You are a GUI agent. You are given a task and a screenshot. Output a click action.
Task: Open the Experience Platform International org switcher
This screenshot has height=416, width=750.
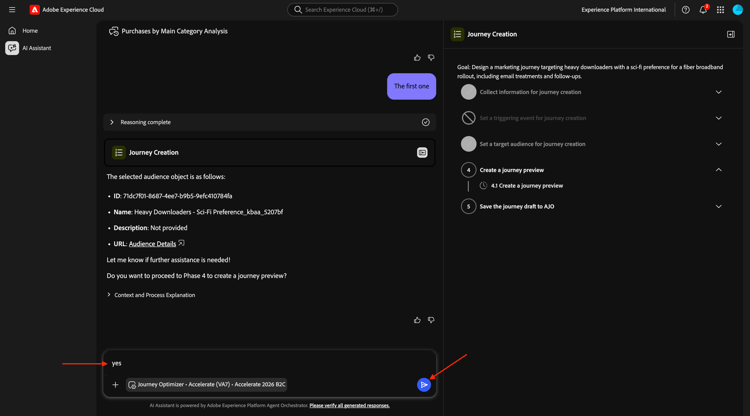coord(623,10)
